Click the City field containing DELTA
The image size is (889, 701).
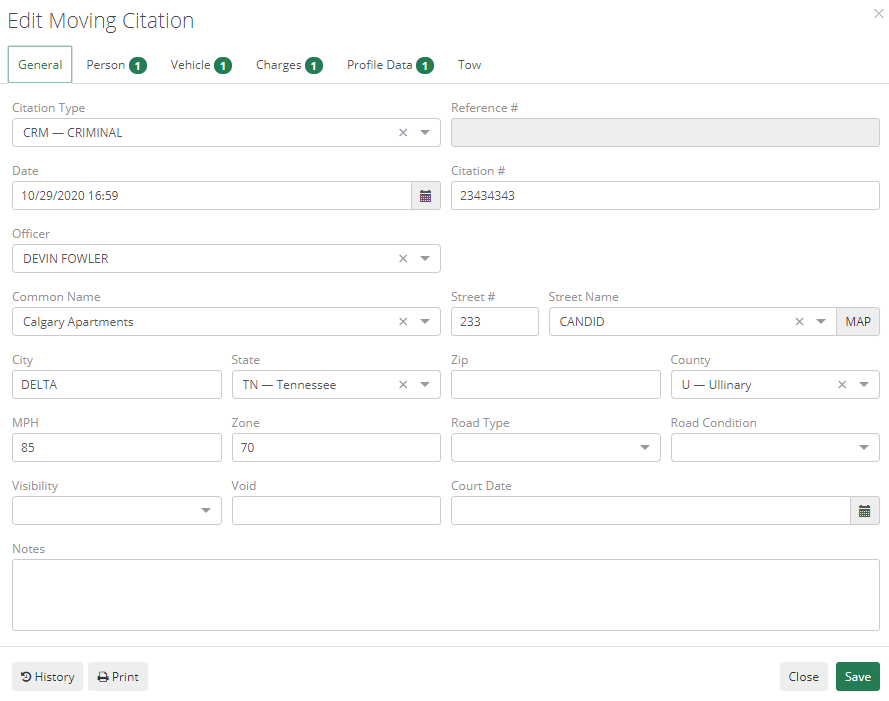[x=117, y=385]
